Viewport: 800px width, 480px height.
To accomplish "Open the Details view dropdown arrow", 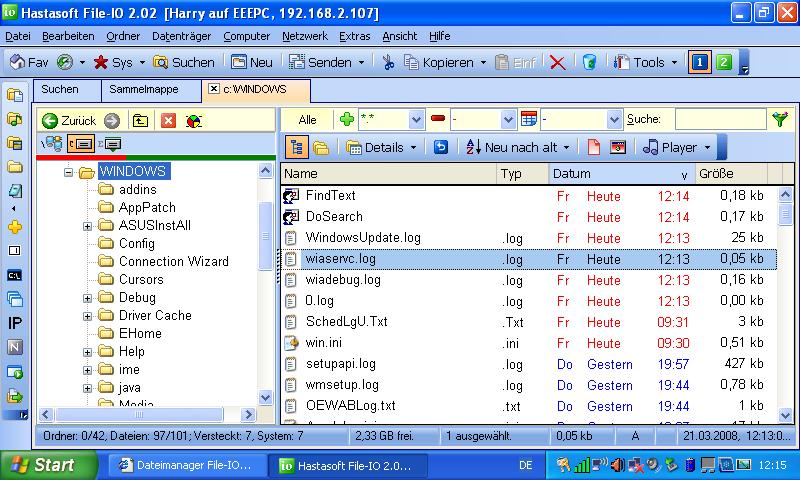I will [413, 148].
